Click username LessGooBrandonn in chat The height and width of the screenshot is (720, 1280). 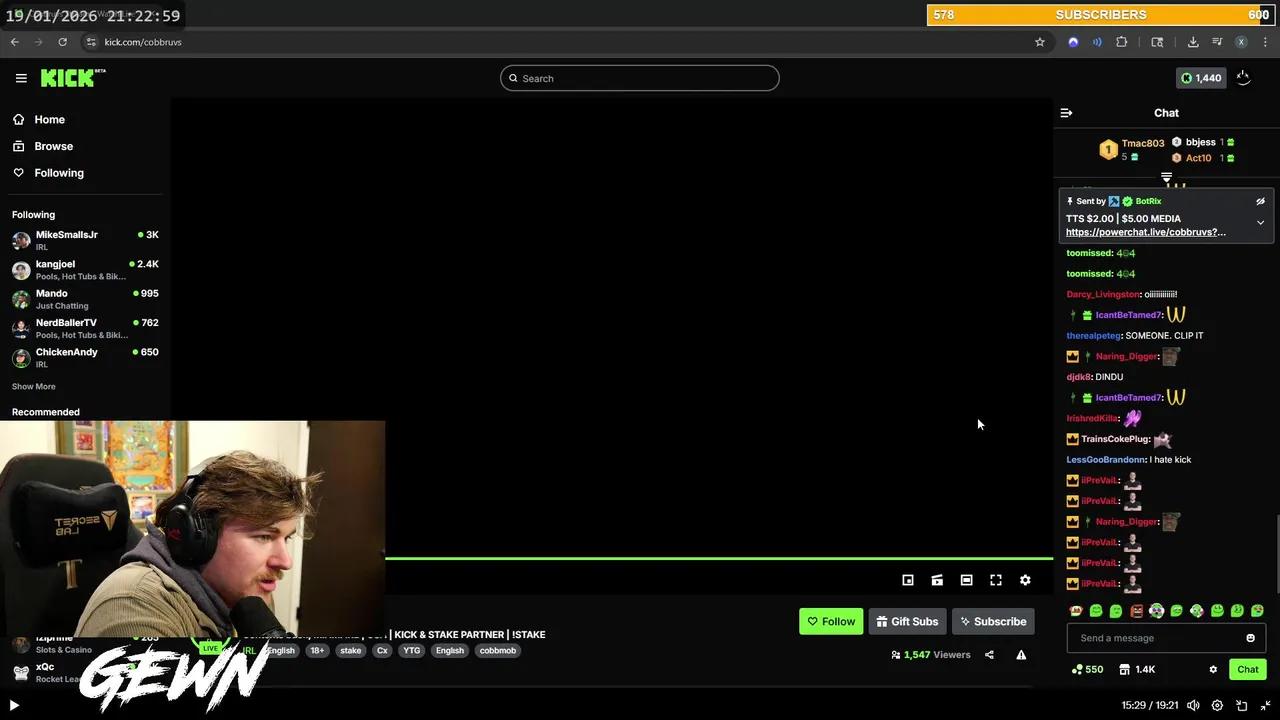point(1105,460)
